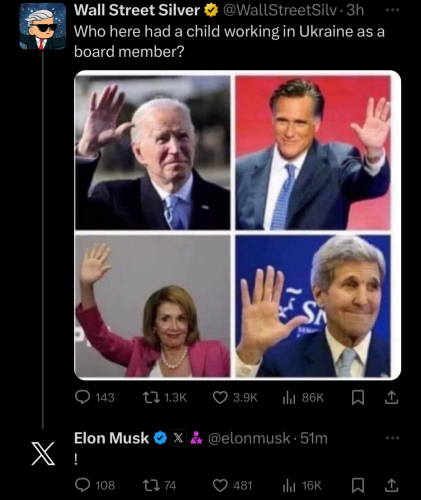Open the @WallStreetSilv handle link
The width and height of the screenshot is (421, 500).
[280, 10]
